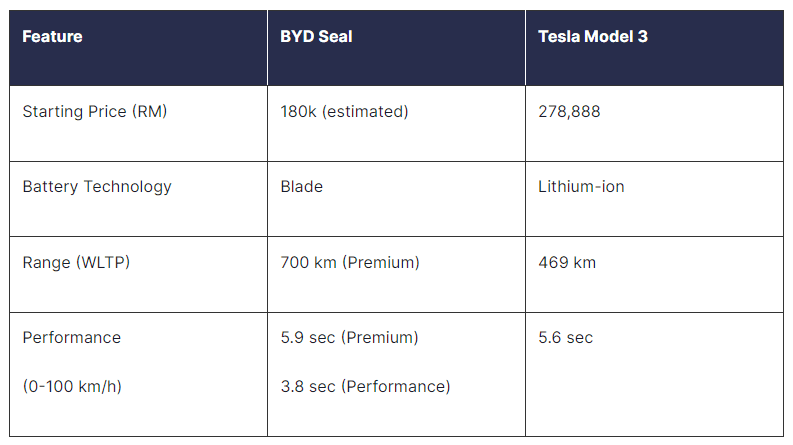Select the 278,888 price cell
Viewport: 793px width, 445px height.
[x=654, y=123]
